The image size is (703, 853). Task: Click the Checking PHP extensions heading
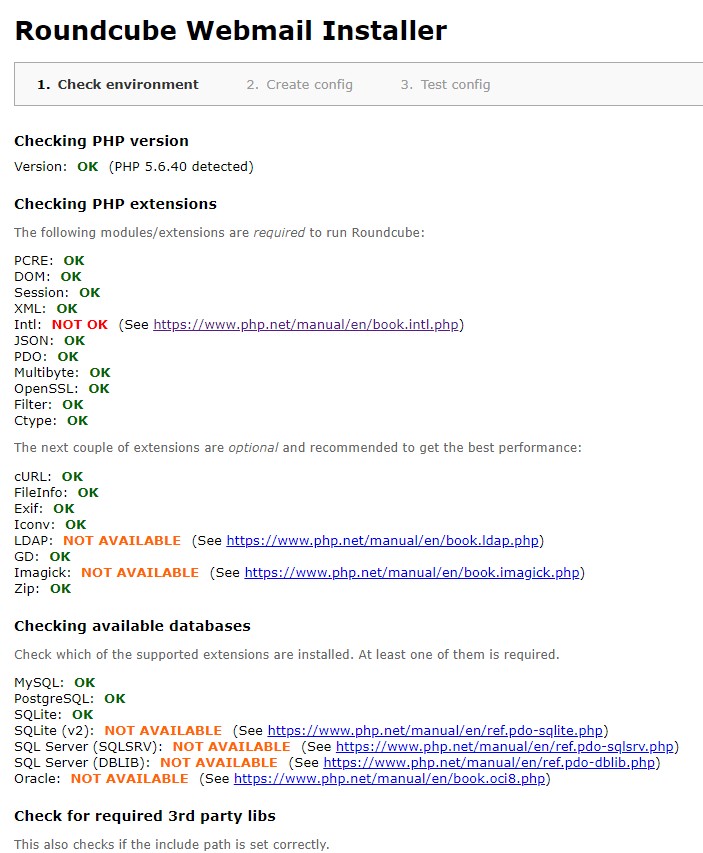pos(115,204)
